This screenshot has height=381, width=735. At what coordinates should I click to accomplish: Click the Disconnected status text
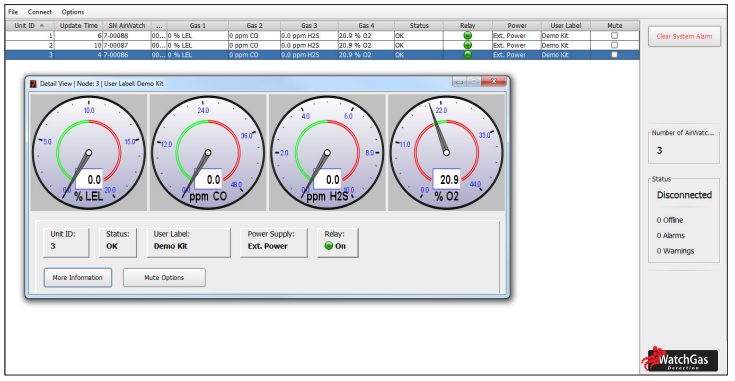[684, 195]
